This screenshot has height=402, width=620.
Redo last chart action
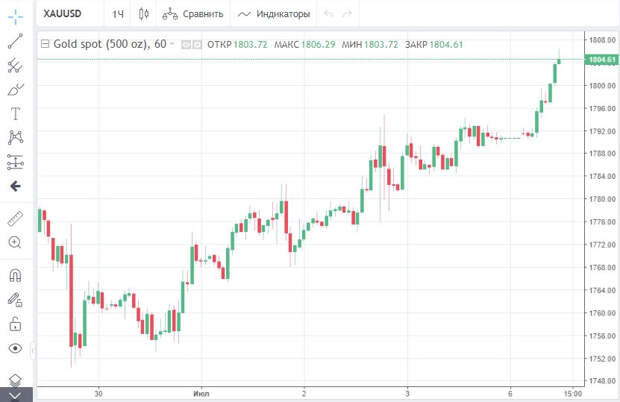pos(347,14)
